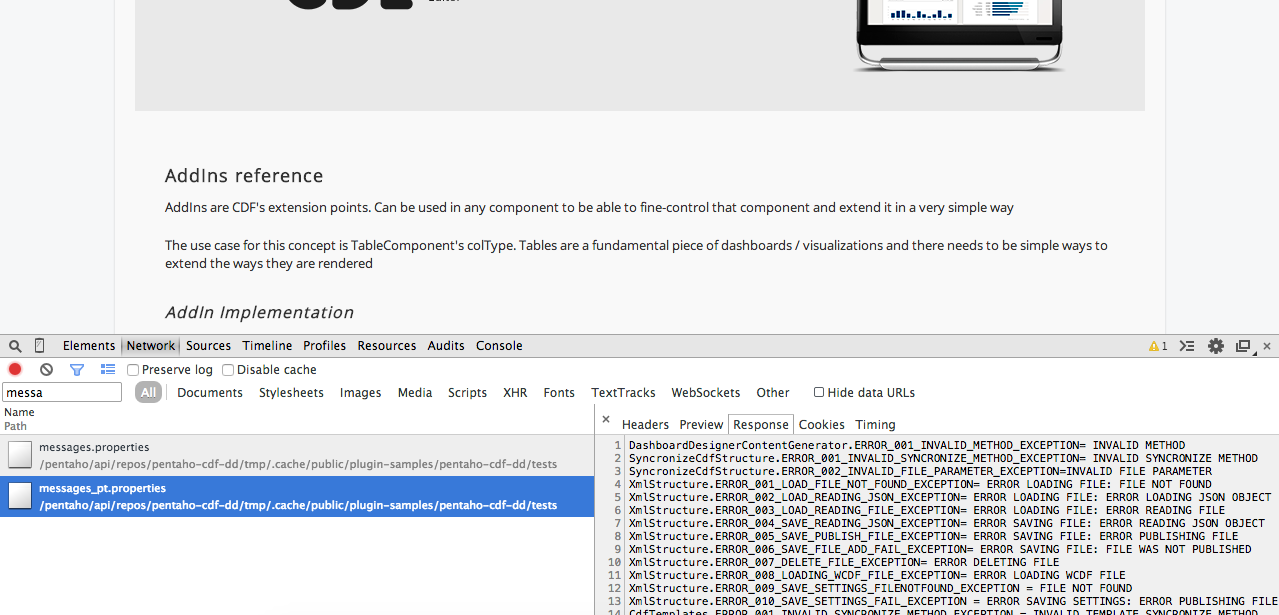This screenshot has height=615, width=1279.
Task: Select file icon of messages.properties
Action: click(20, 455)
